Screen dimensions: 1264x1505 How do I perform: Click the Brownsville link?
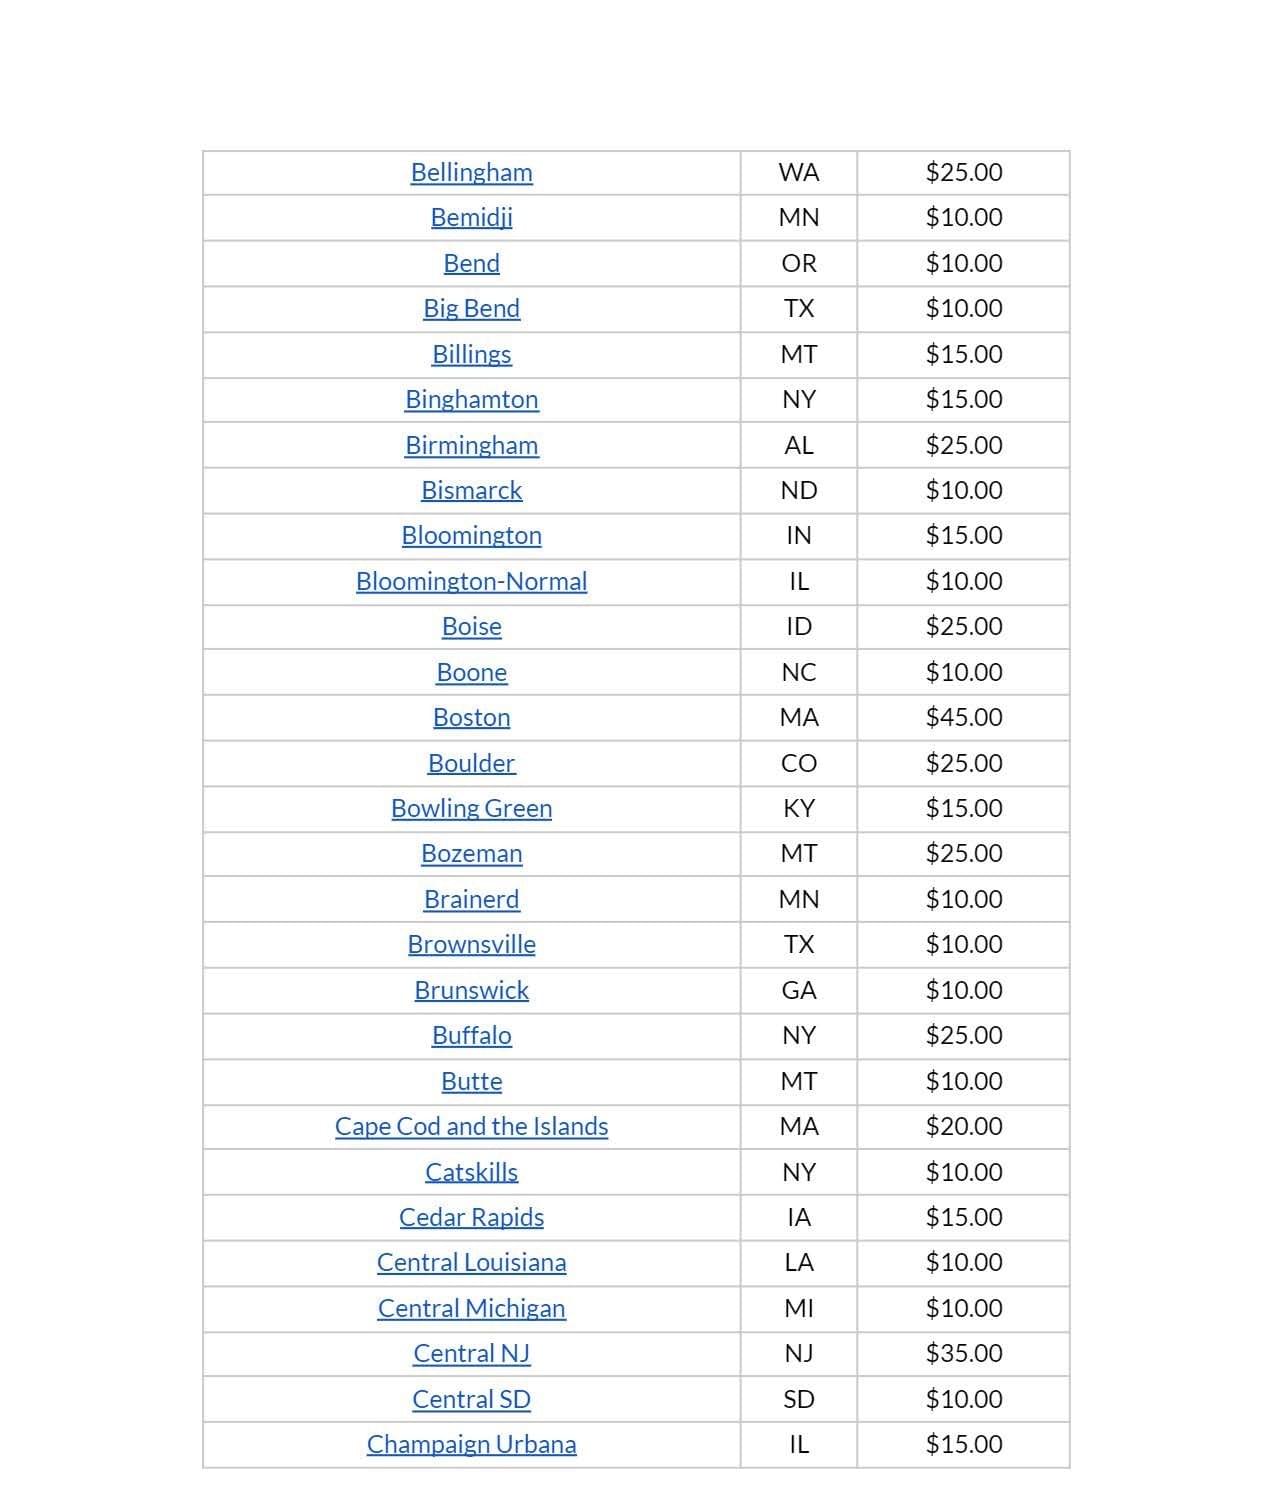coord(471,944)
